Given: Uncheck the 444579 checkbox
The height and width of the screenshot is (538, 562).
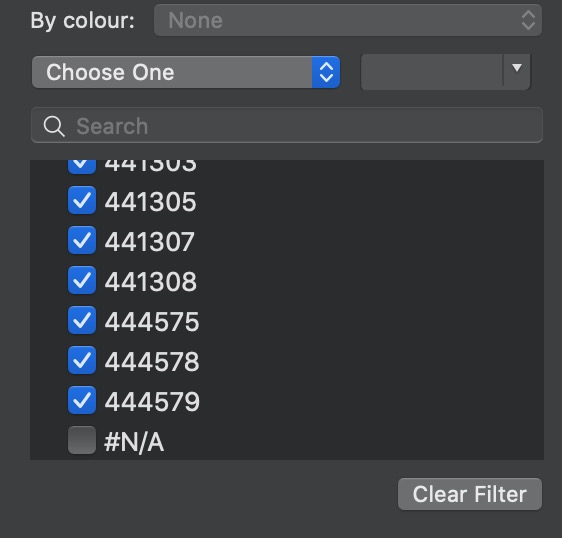Looking at the screenshot, I should (82, 400).
